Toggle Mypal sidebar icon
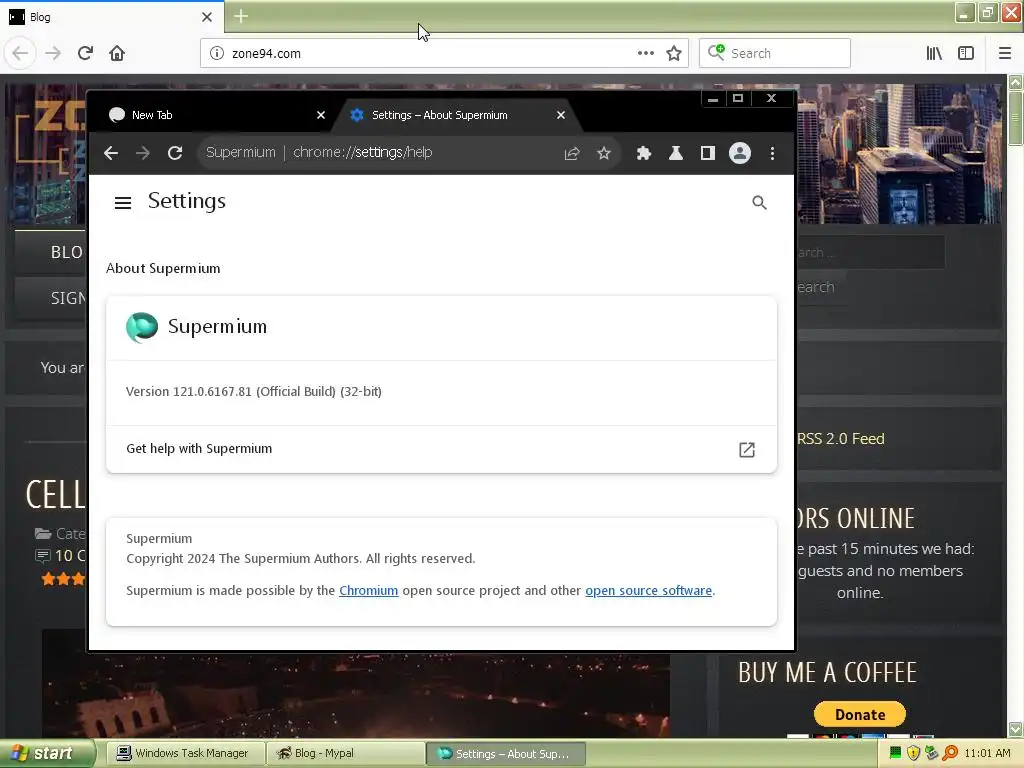Viewport: 1024px width, 768px height. tap(966, 53)
